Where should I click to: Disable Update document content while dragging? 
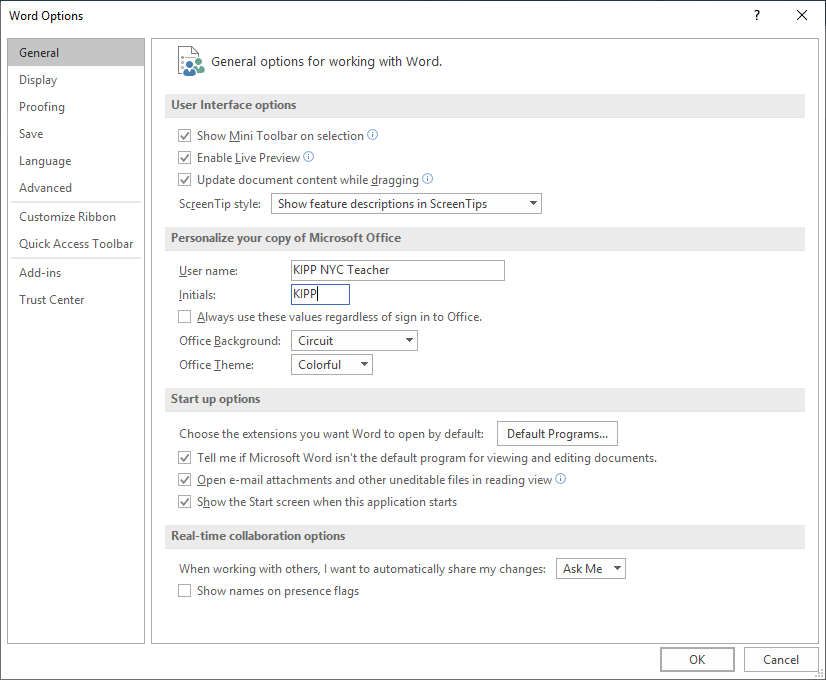point(184,180)
